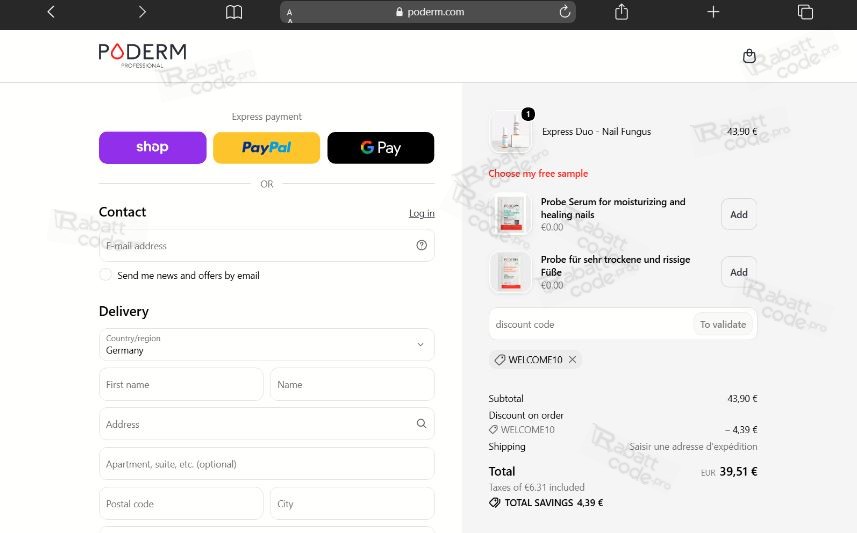Click the address search magnifier icon
The image size is (857, 533).
421,423
